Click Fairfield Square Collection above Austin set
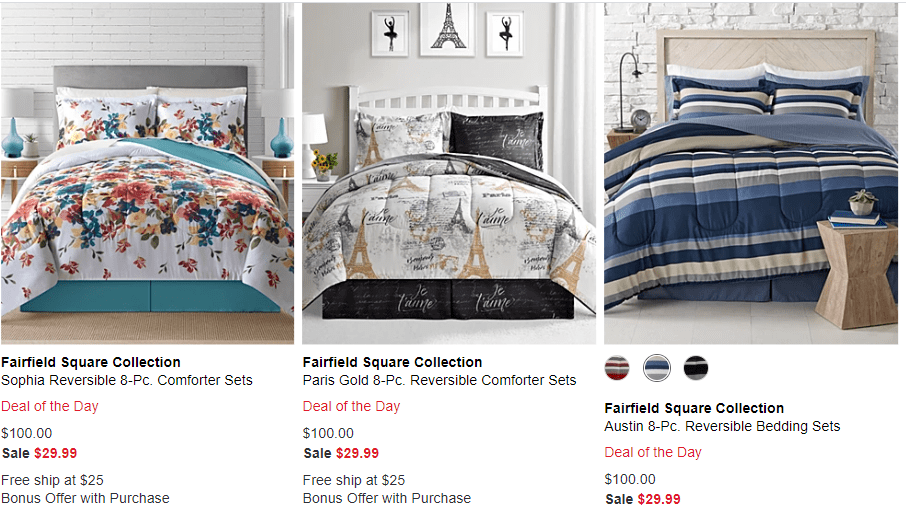 point(694,408)
